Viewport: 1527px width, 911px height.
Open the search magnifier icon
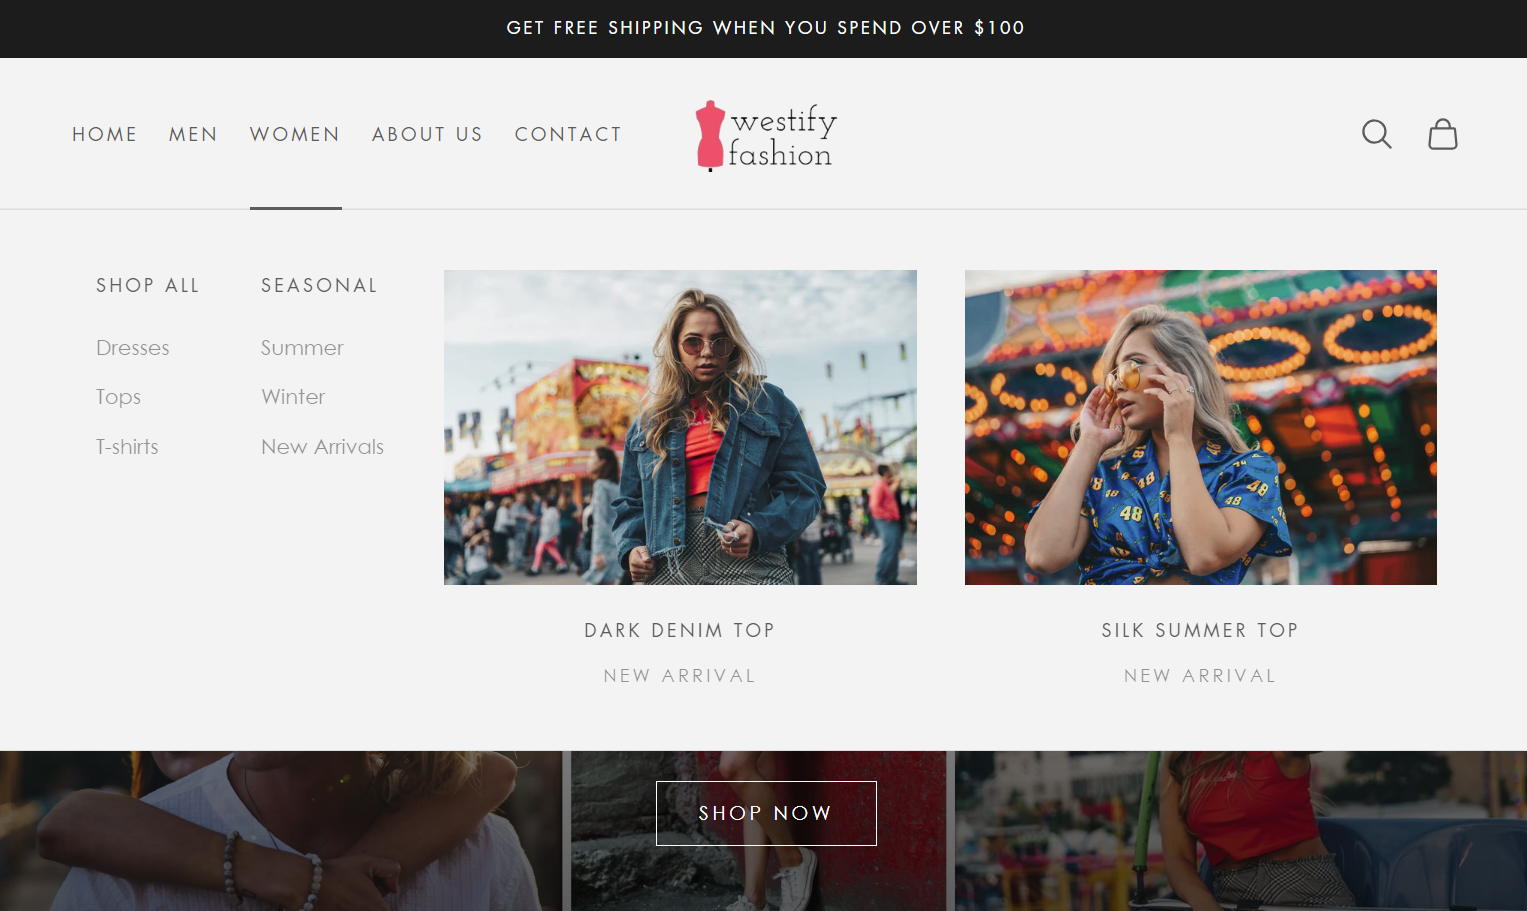pos(1376,134)
